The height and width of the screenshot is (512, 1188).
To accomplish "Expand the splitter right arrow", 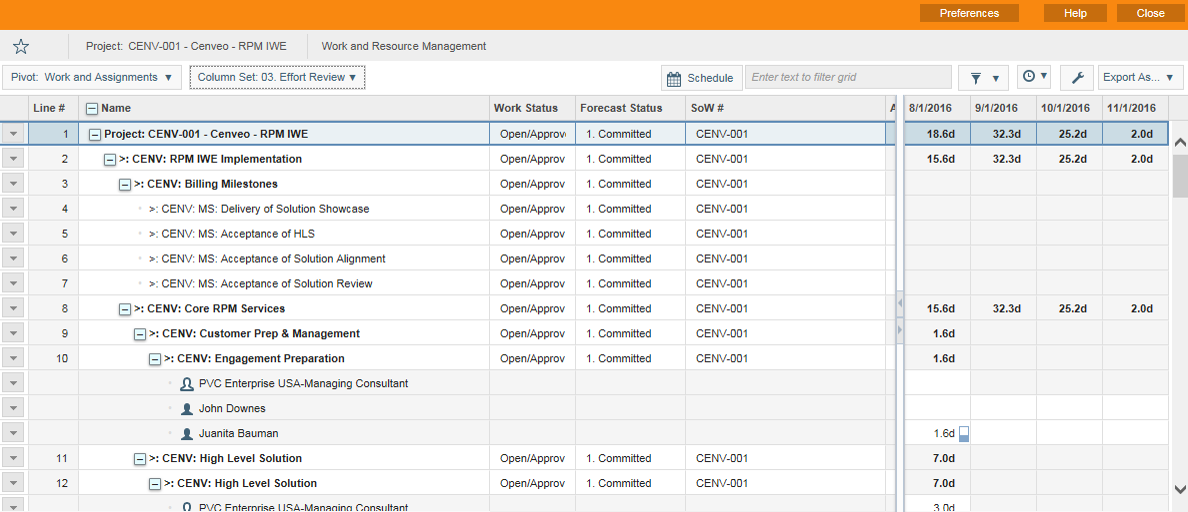I will click(x=900, y=329).
